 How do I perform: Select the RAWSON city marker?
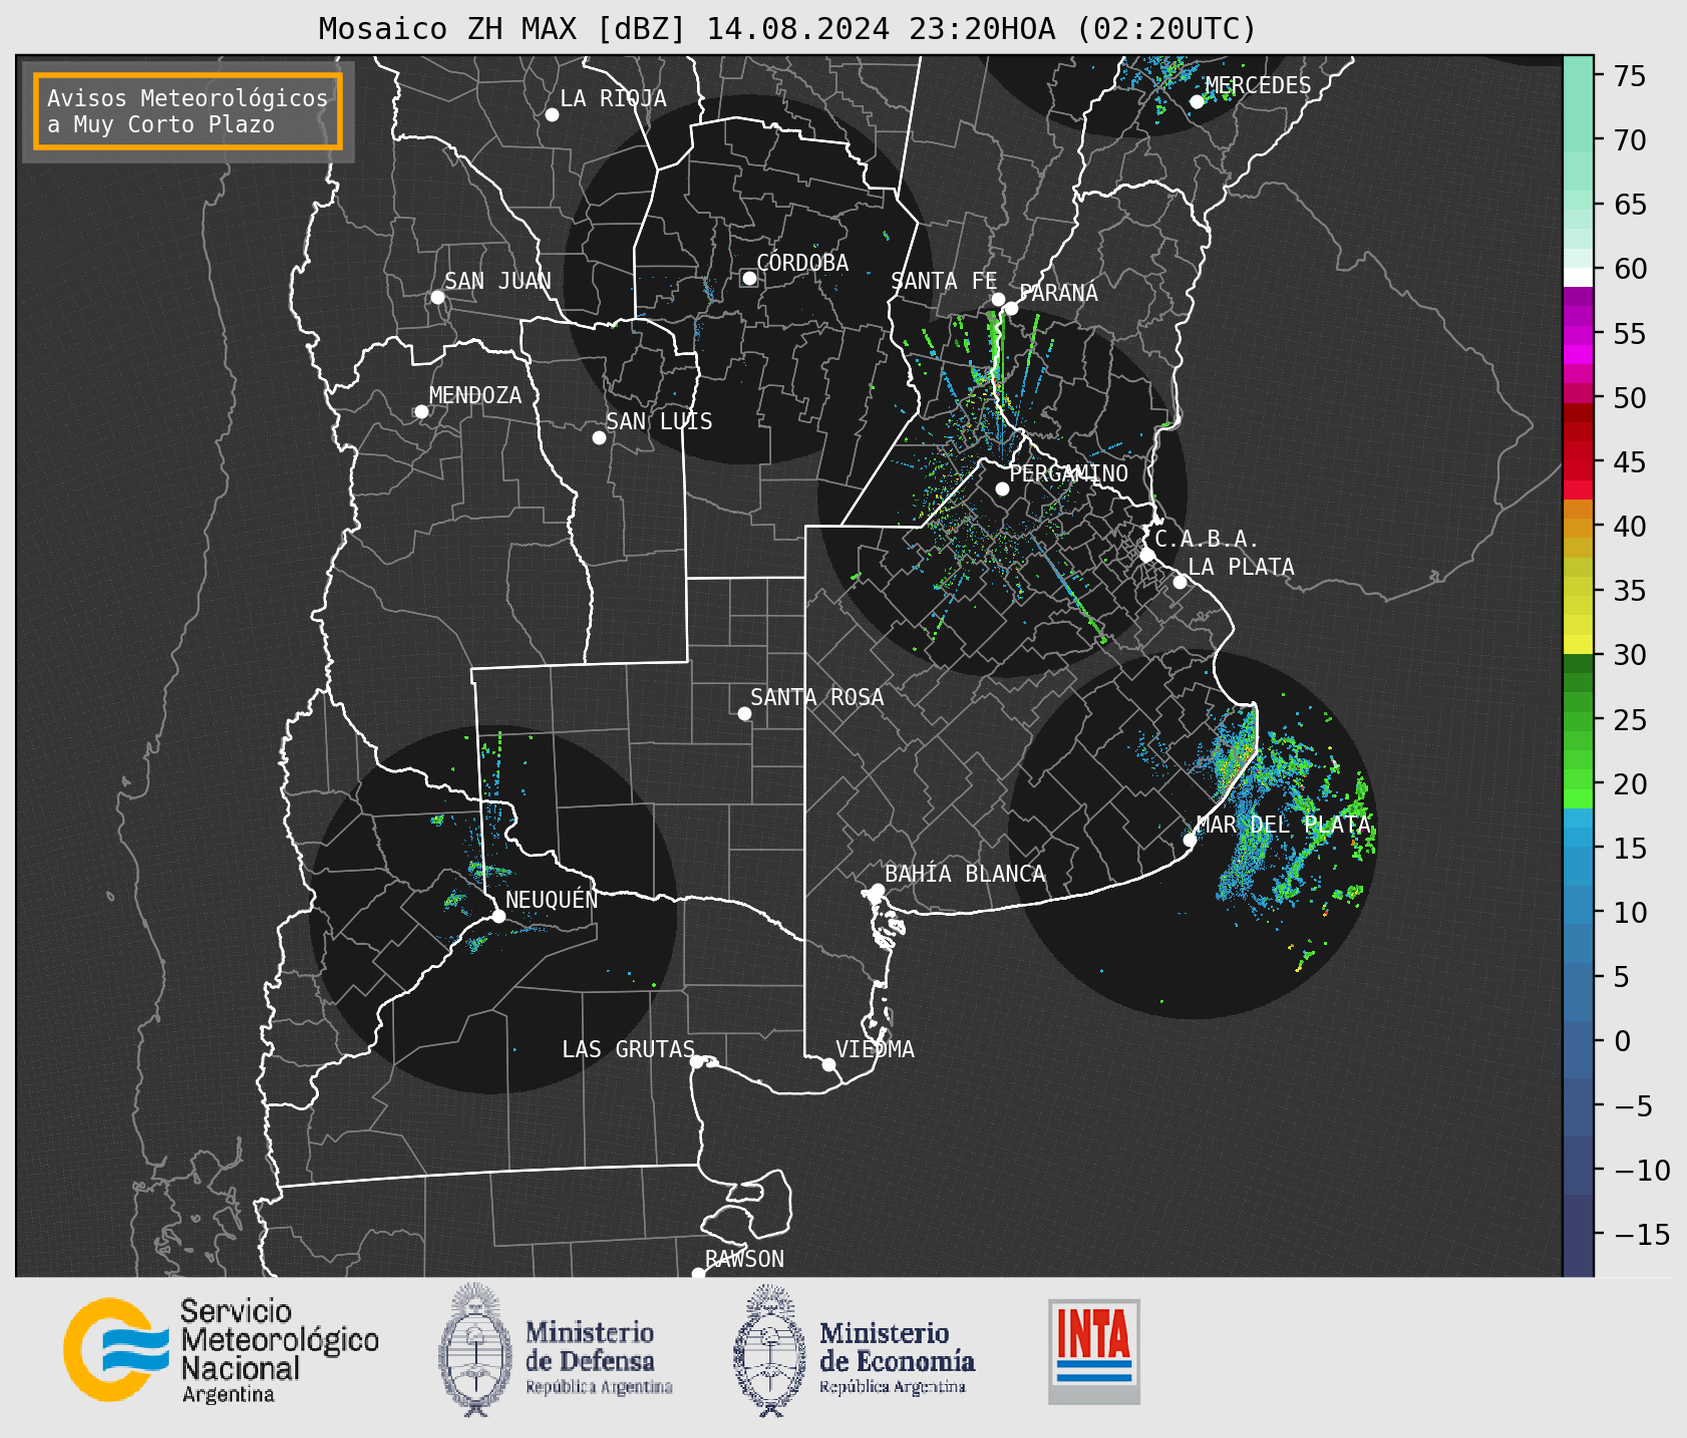click(x=698, y=1274)
